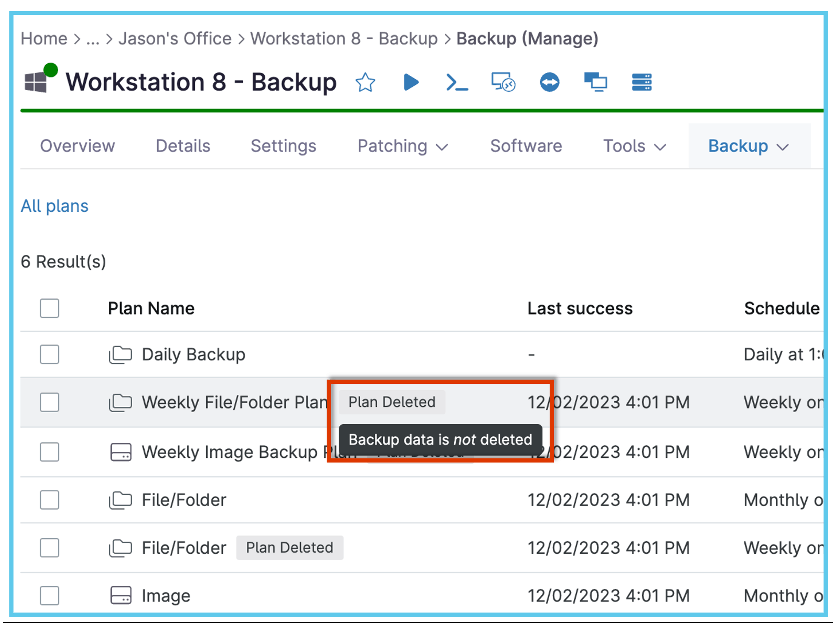This screenshot has width=837, height=629.
Task: Click the drive icon beside Weekly Image Backup
Action: pos(121,452)
